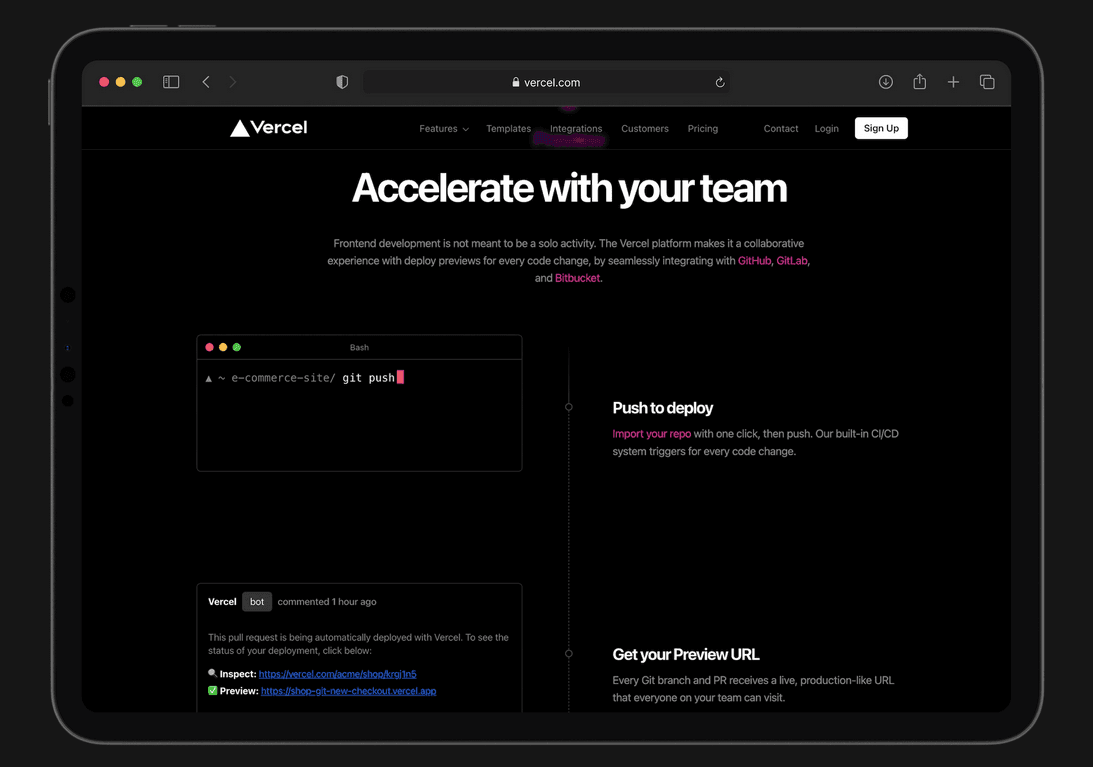Open the Preview deployment URL link
The image size is (1093, 767).
point(348,691)
